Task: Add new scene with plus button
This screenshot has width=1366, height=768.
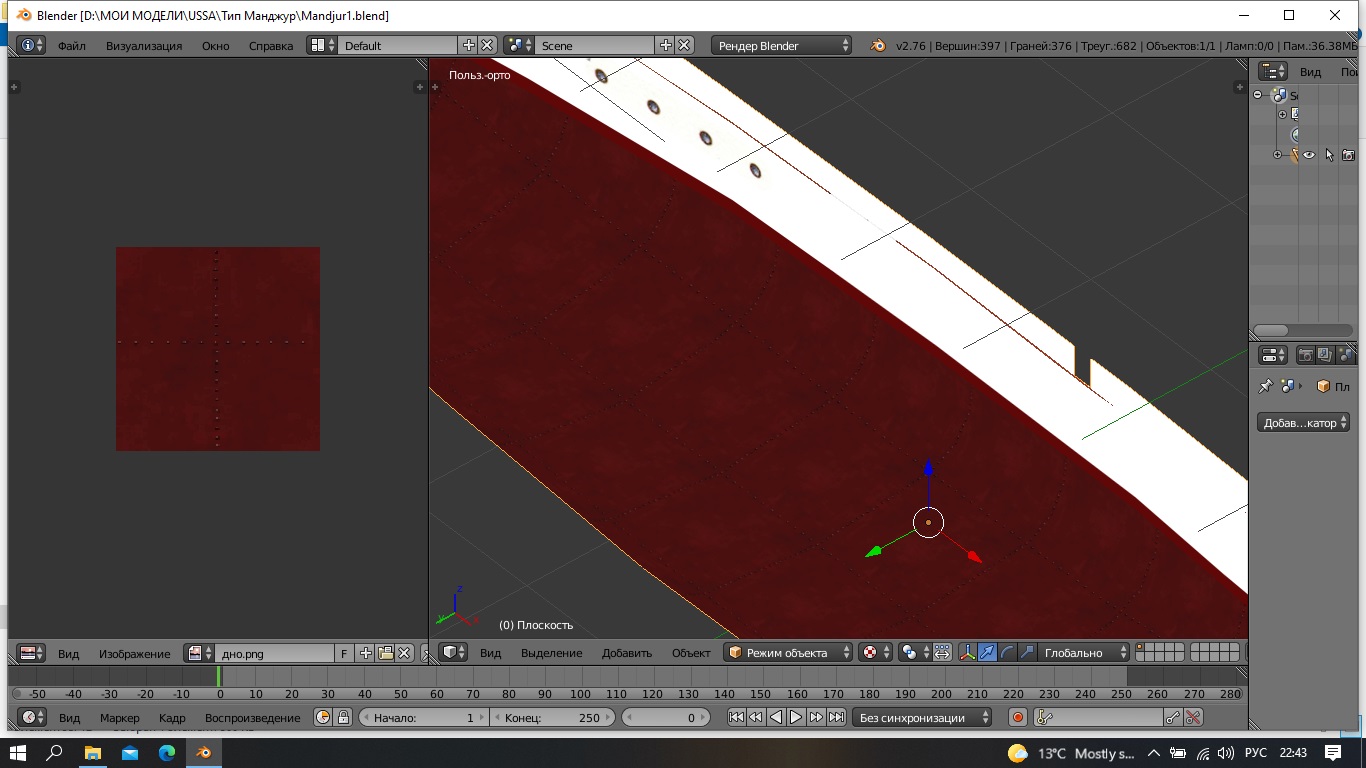Action: tap(665, 45)
